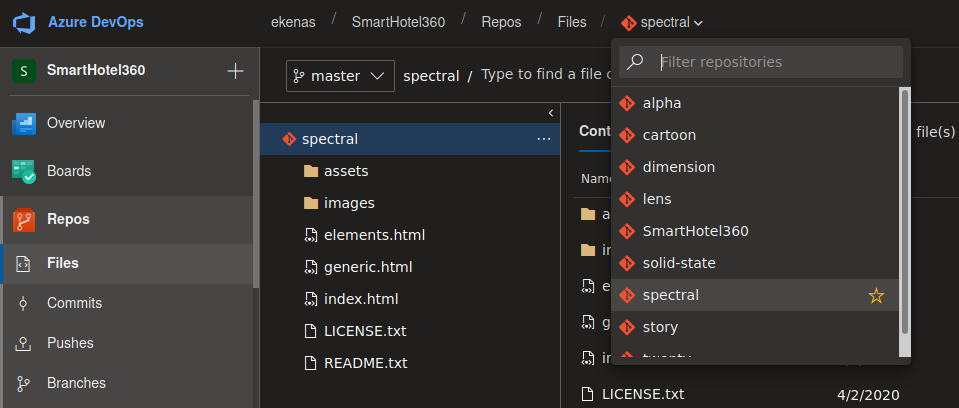Click the repo icon beside spectral breadcrumb
Screen dimensions: 959x408
point(629,23)
